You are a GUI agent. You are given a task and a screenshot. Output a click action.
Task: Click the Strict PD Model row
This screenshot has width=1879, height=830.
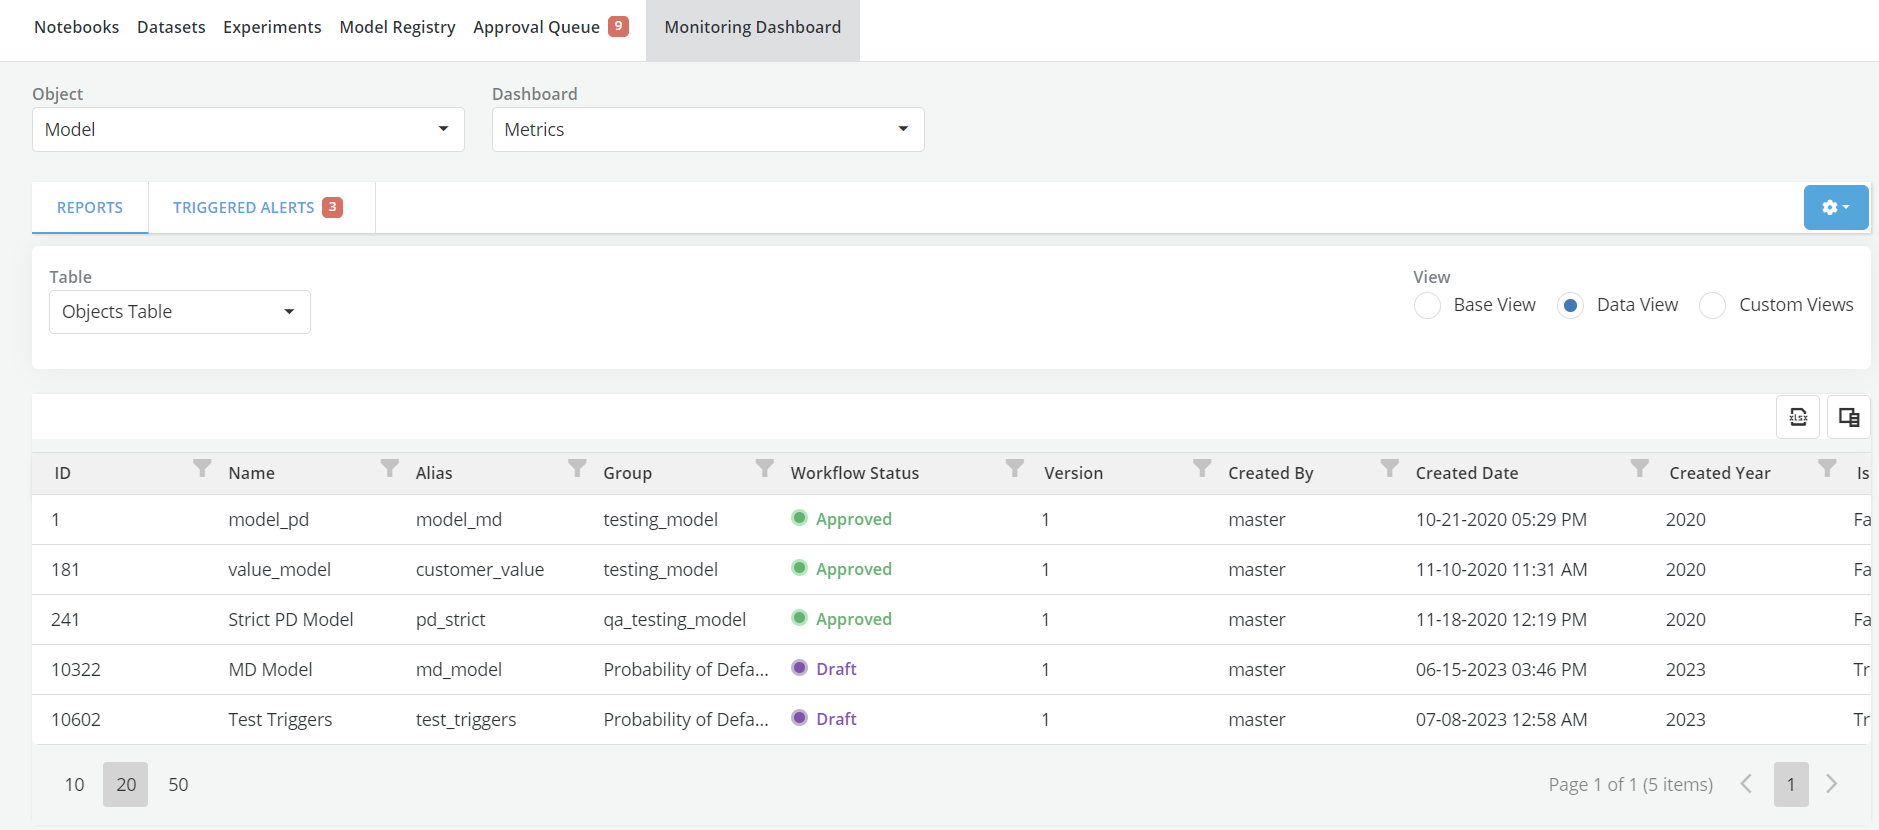pyautogui.click(x=290, y=620)
